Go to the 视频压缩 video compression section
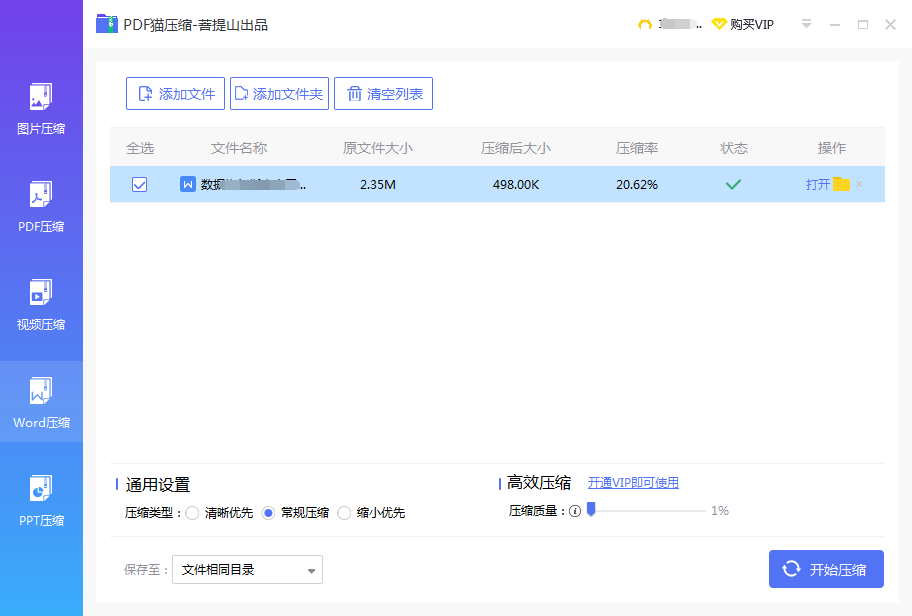The width and height of the screenshot is (912, 616). tap(41, 305)
